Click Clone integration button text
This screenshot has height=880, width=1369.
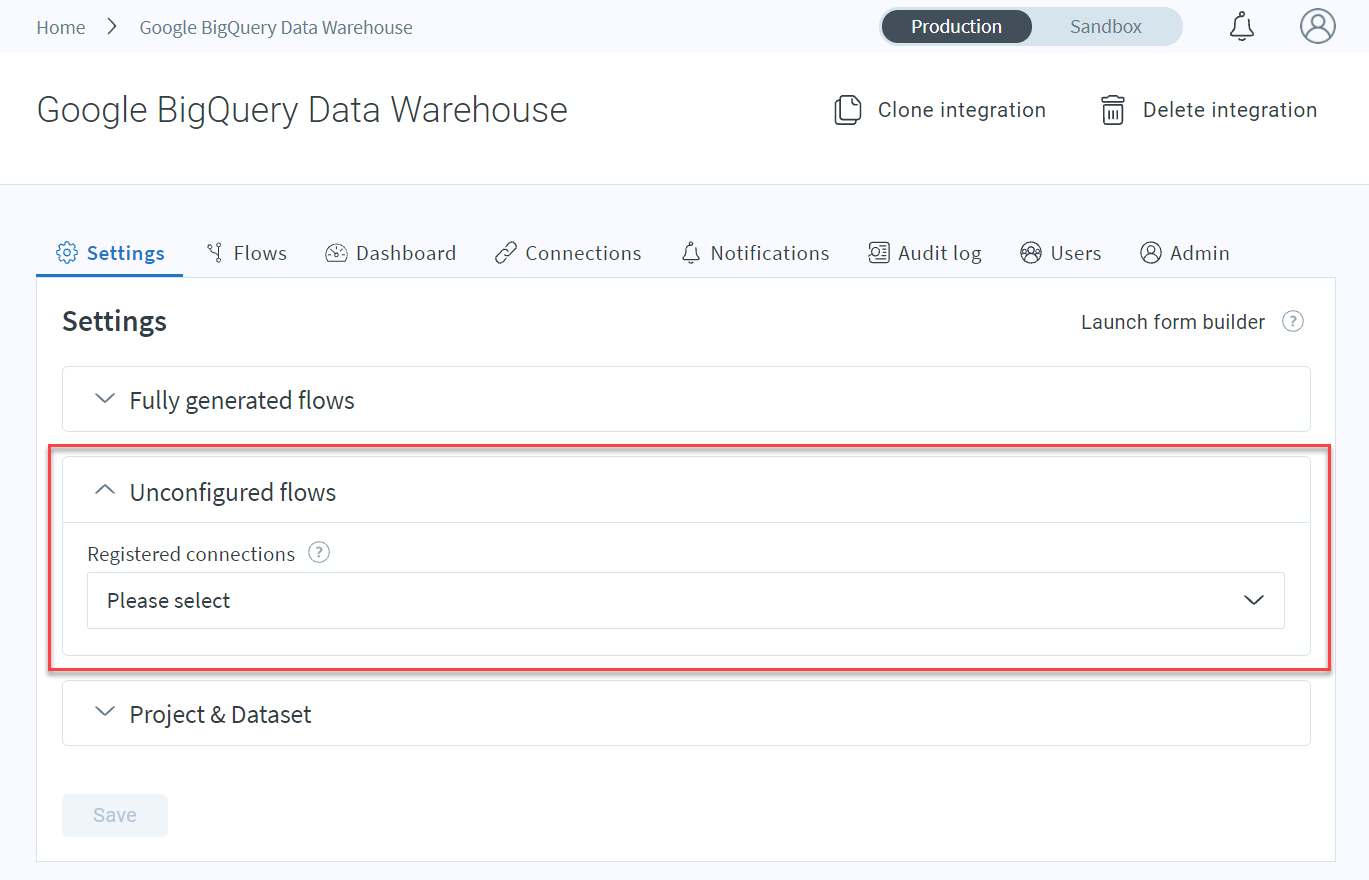click(x=962, y=110)
